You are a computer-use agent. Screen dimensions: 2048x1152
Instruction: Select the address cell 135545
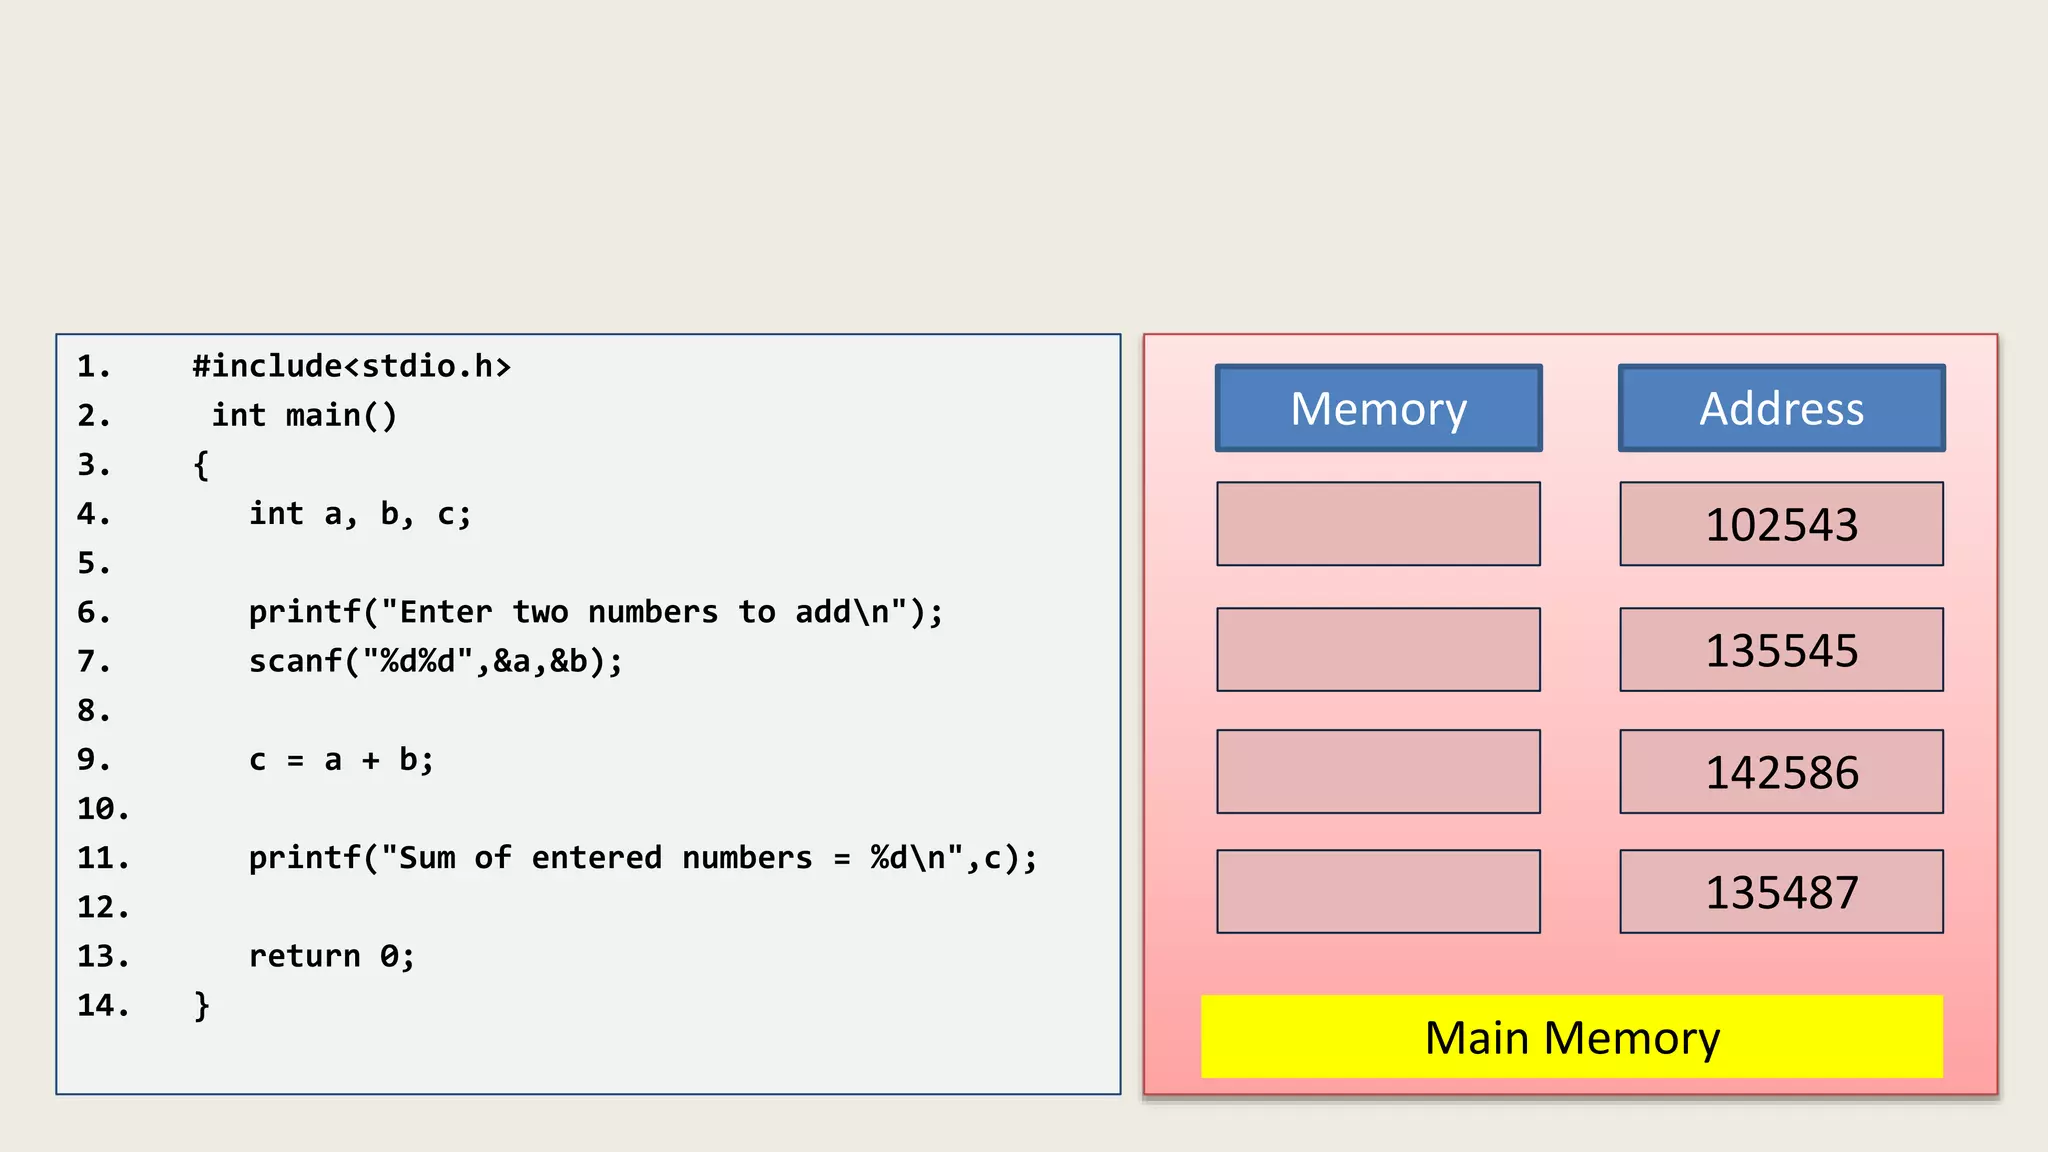(1781, 650)
